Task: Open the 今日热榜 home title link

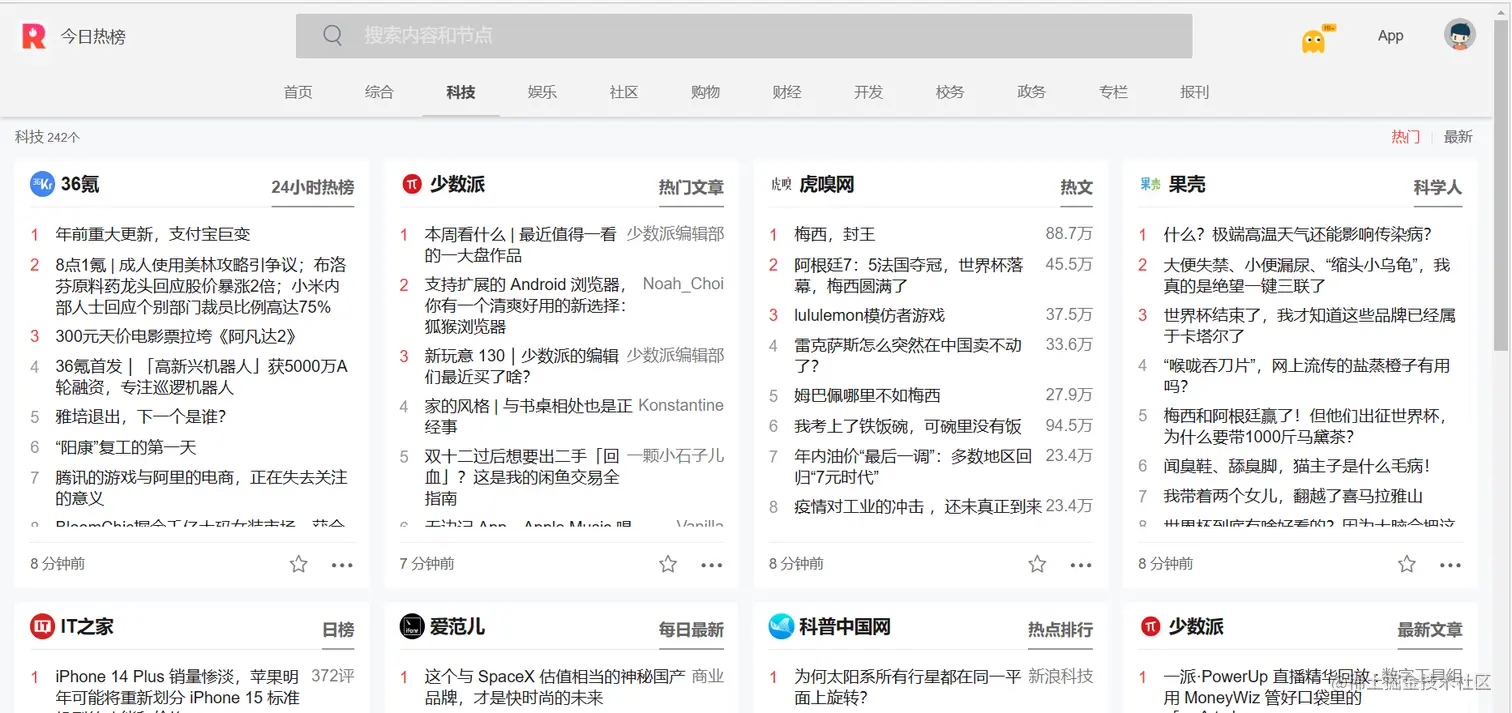Action: click(93, 37)
